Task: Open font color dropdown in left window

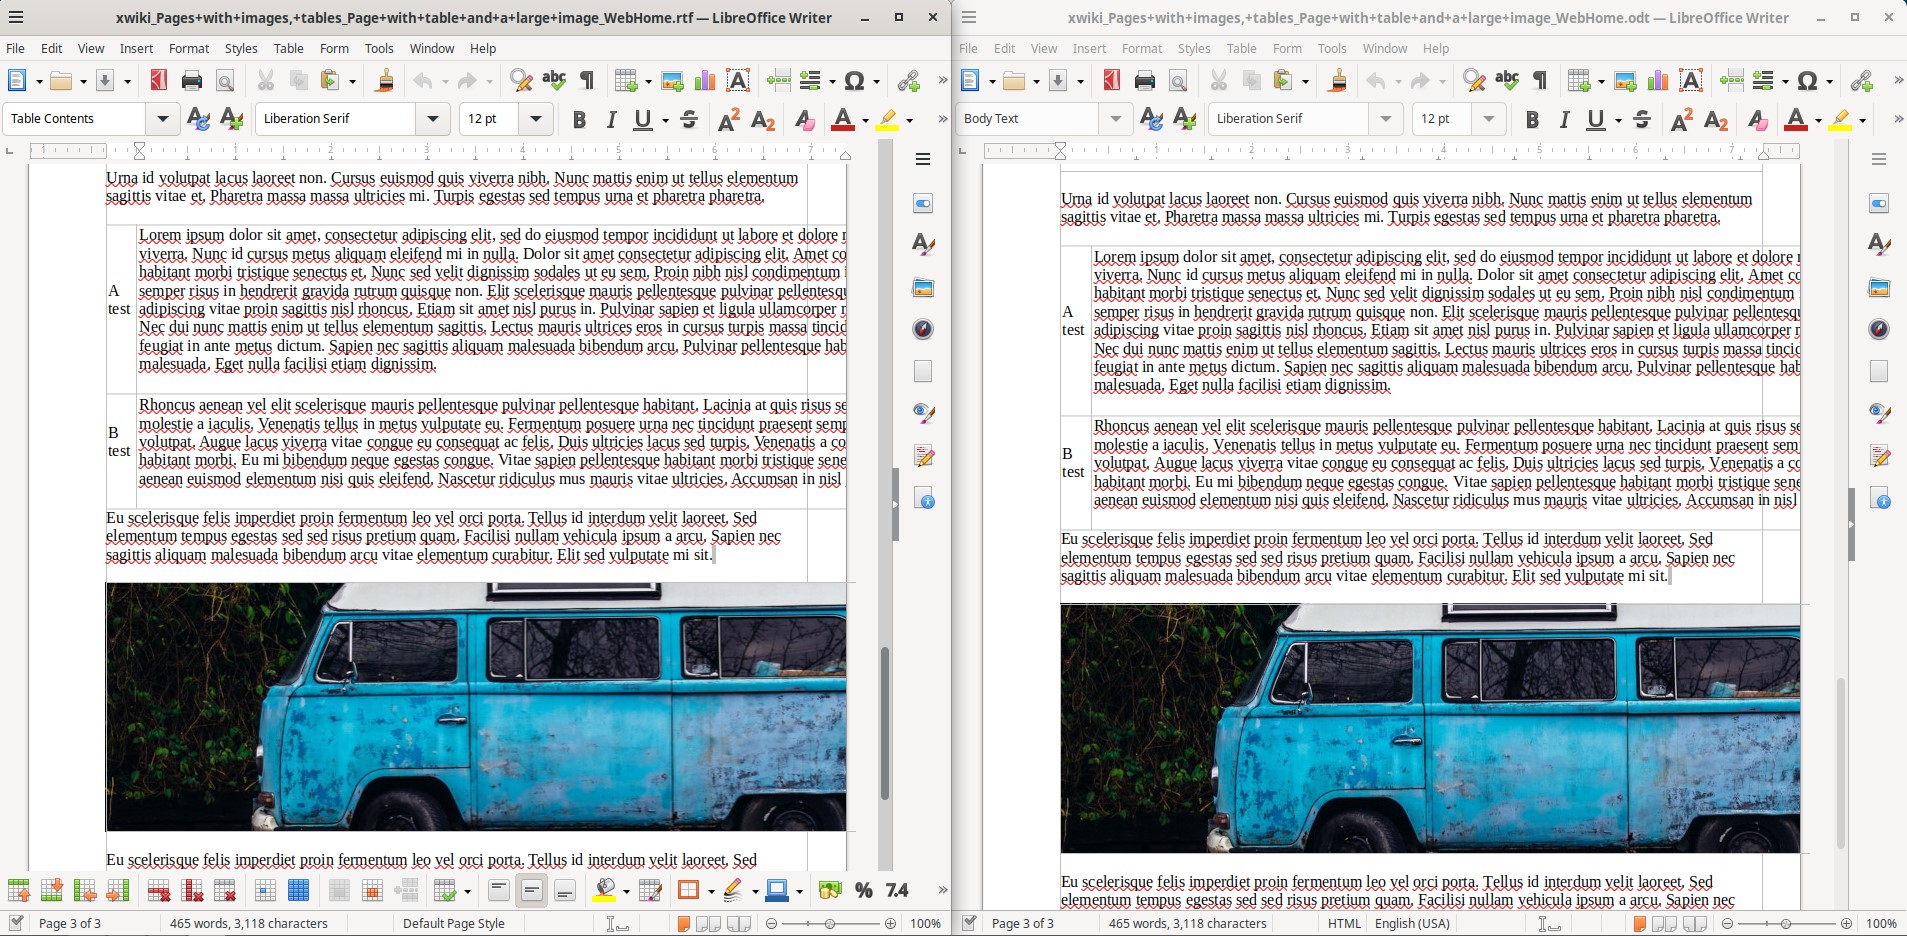Action: [x=865, y=120]
